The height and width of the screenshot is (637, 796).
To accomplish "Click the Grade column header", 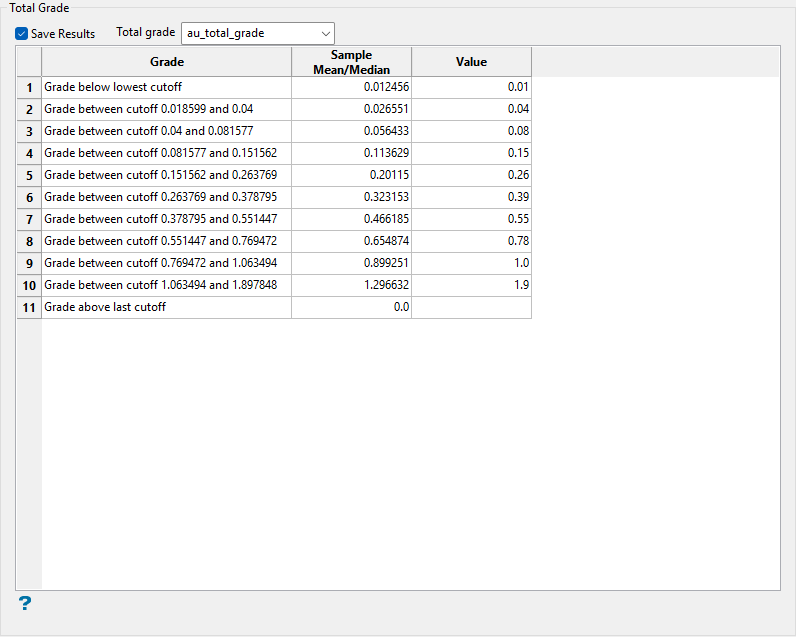I will point(166,62).
